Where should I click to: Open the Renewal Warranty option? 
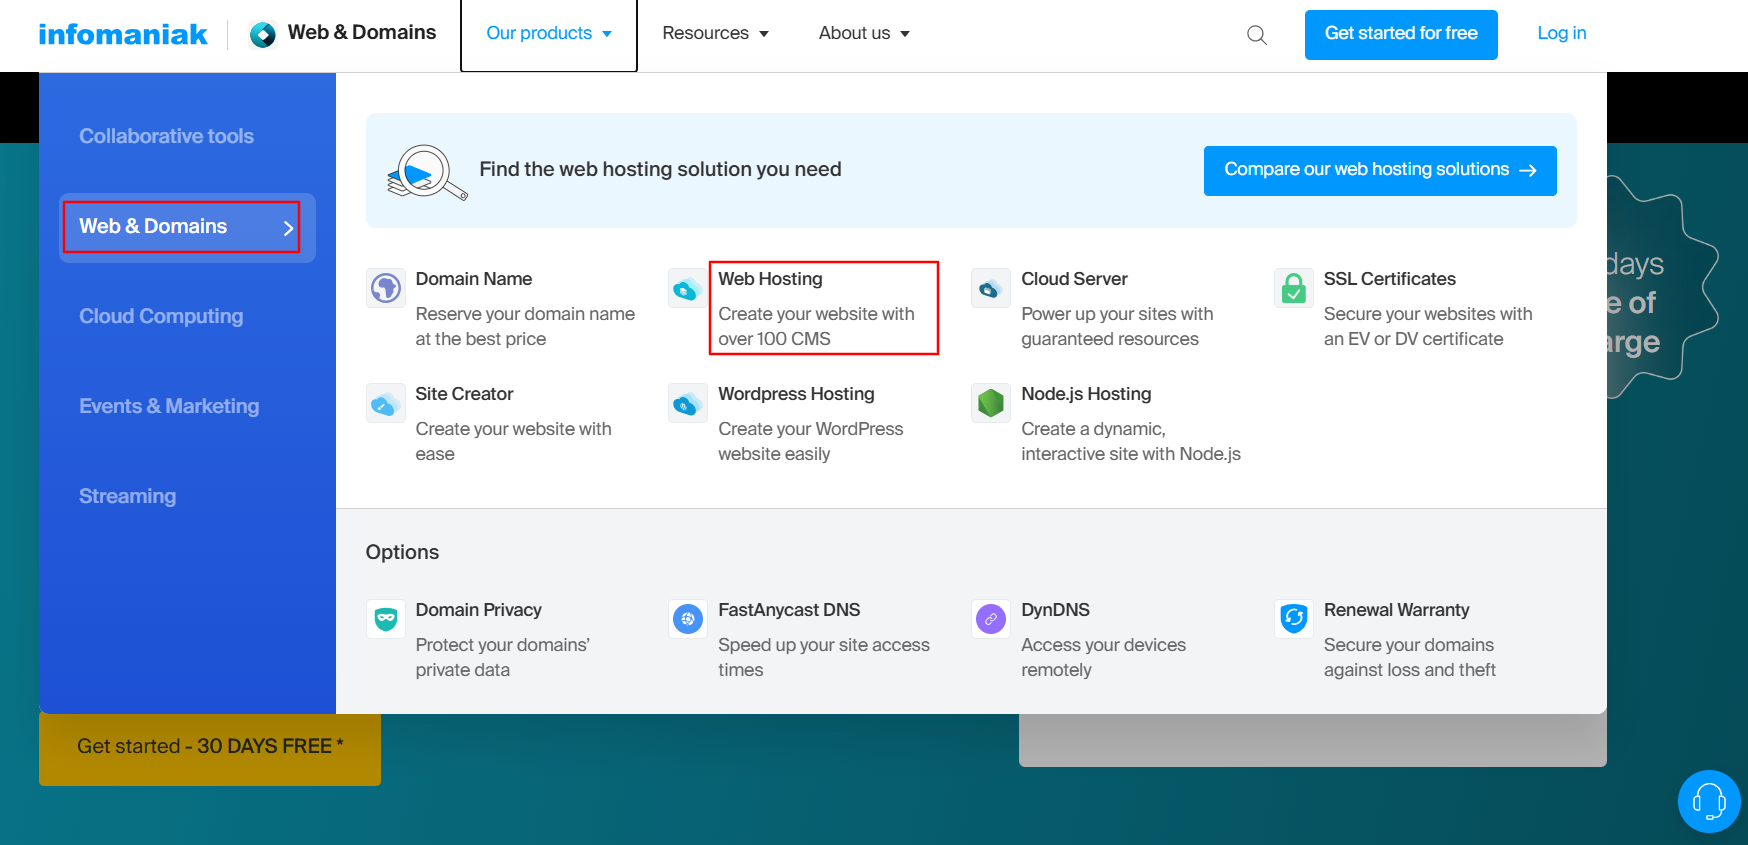click(1396, 610)
